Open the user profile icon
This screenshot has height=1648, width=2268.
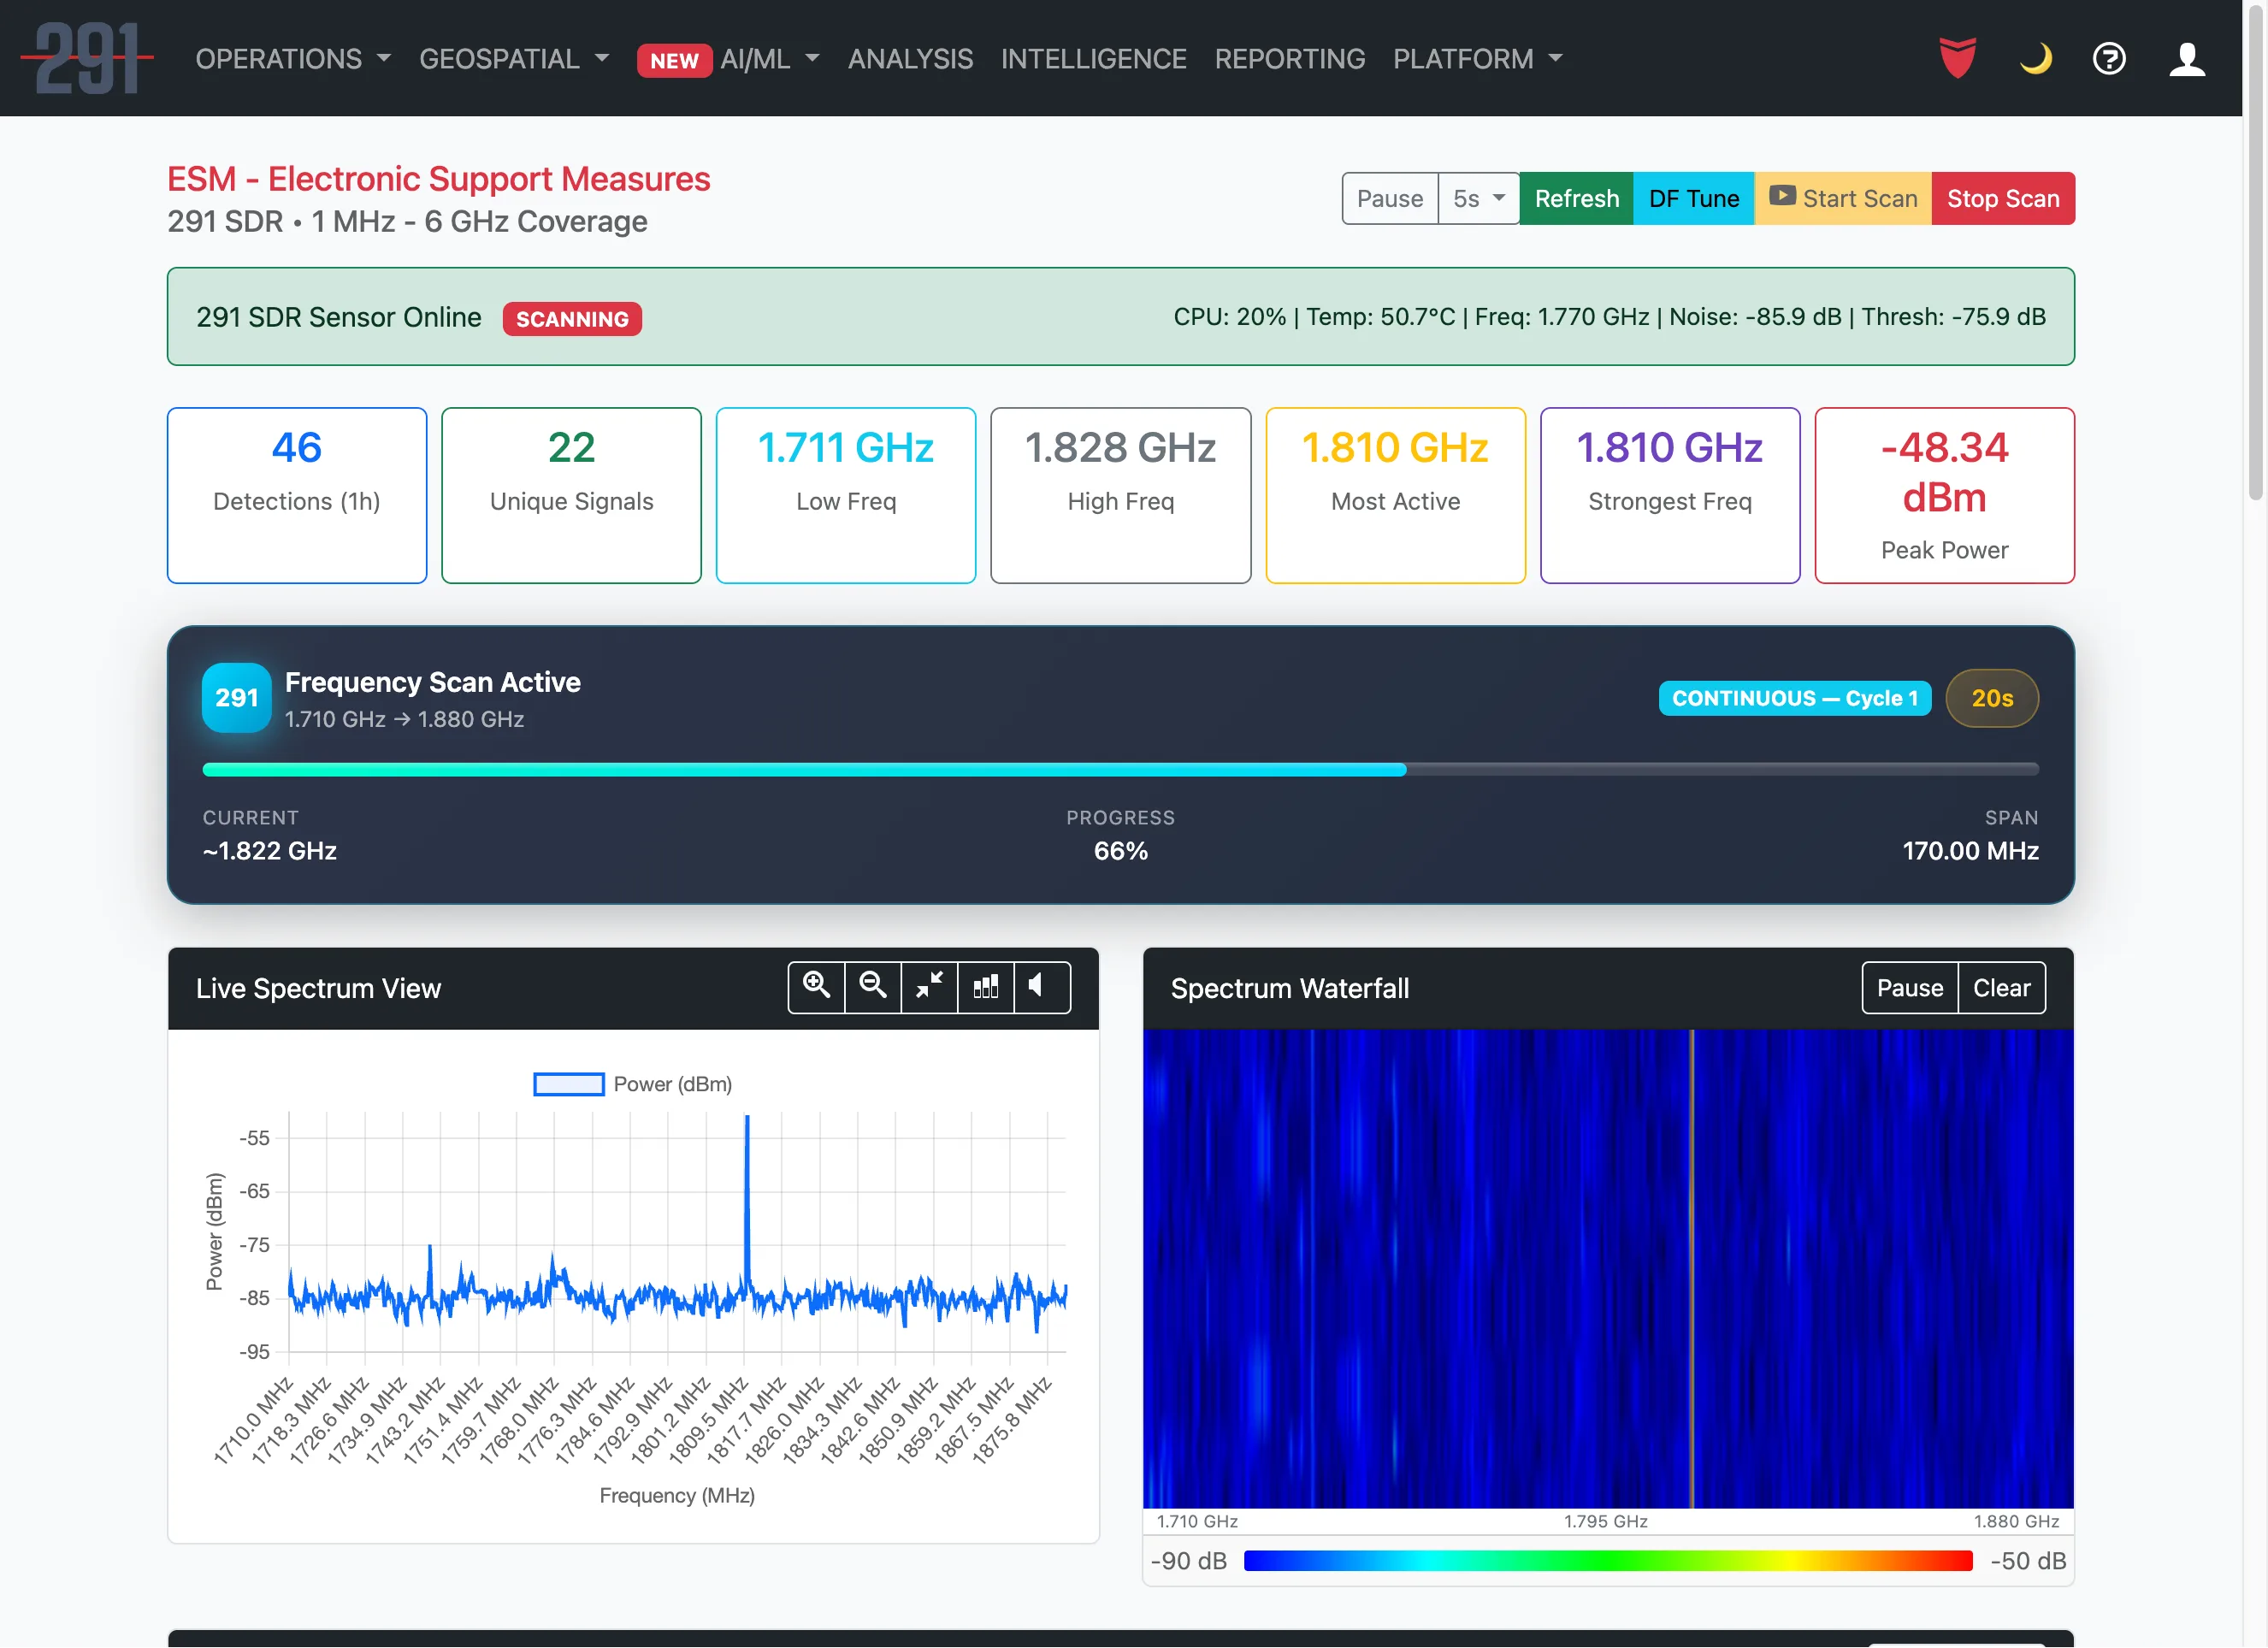tap(2186, 58)
